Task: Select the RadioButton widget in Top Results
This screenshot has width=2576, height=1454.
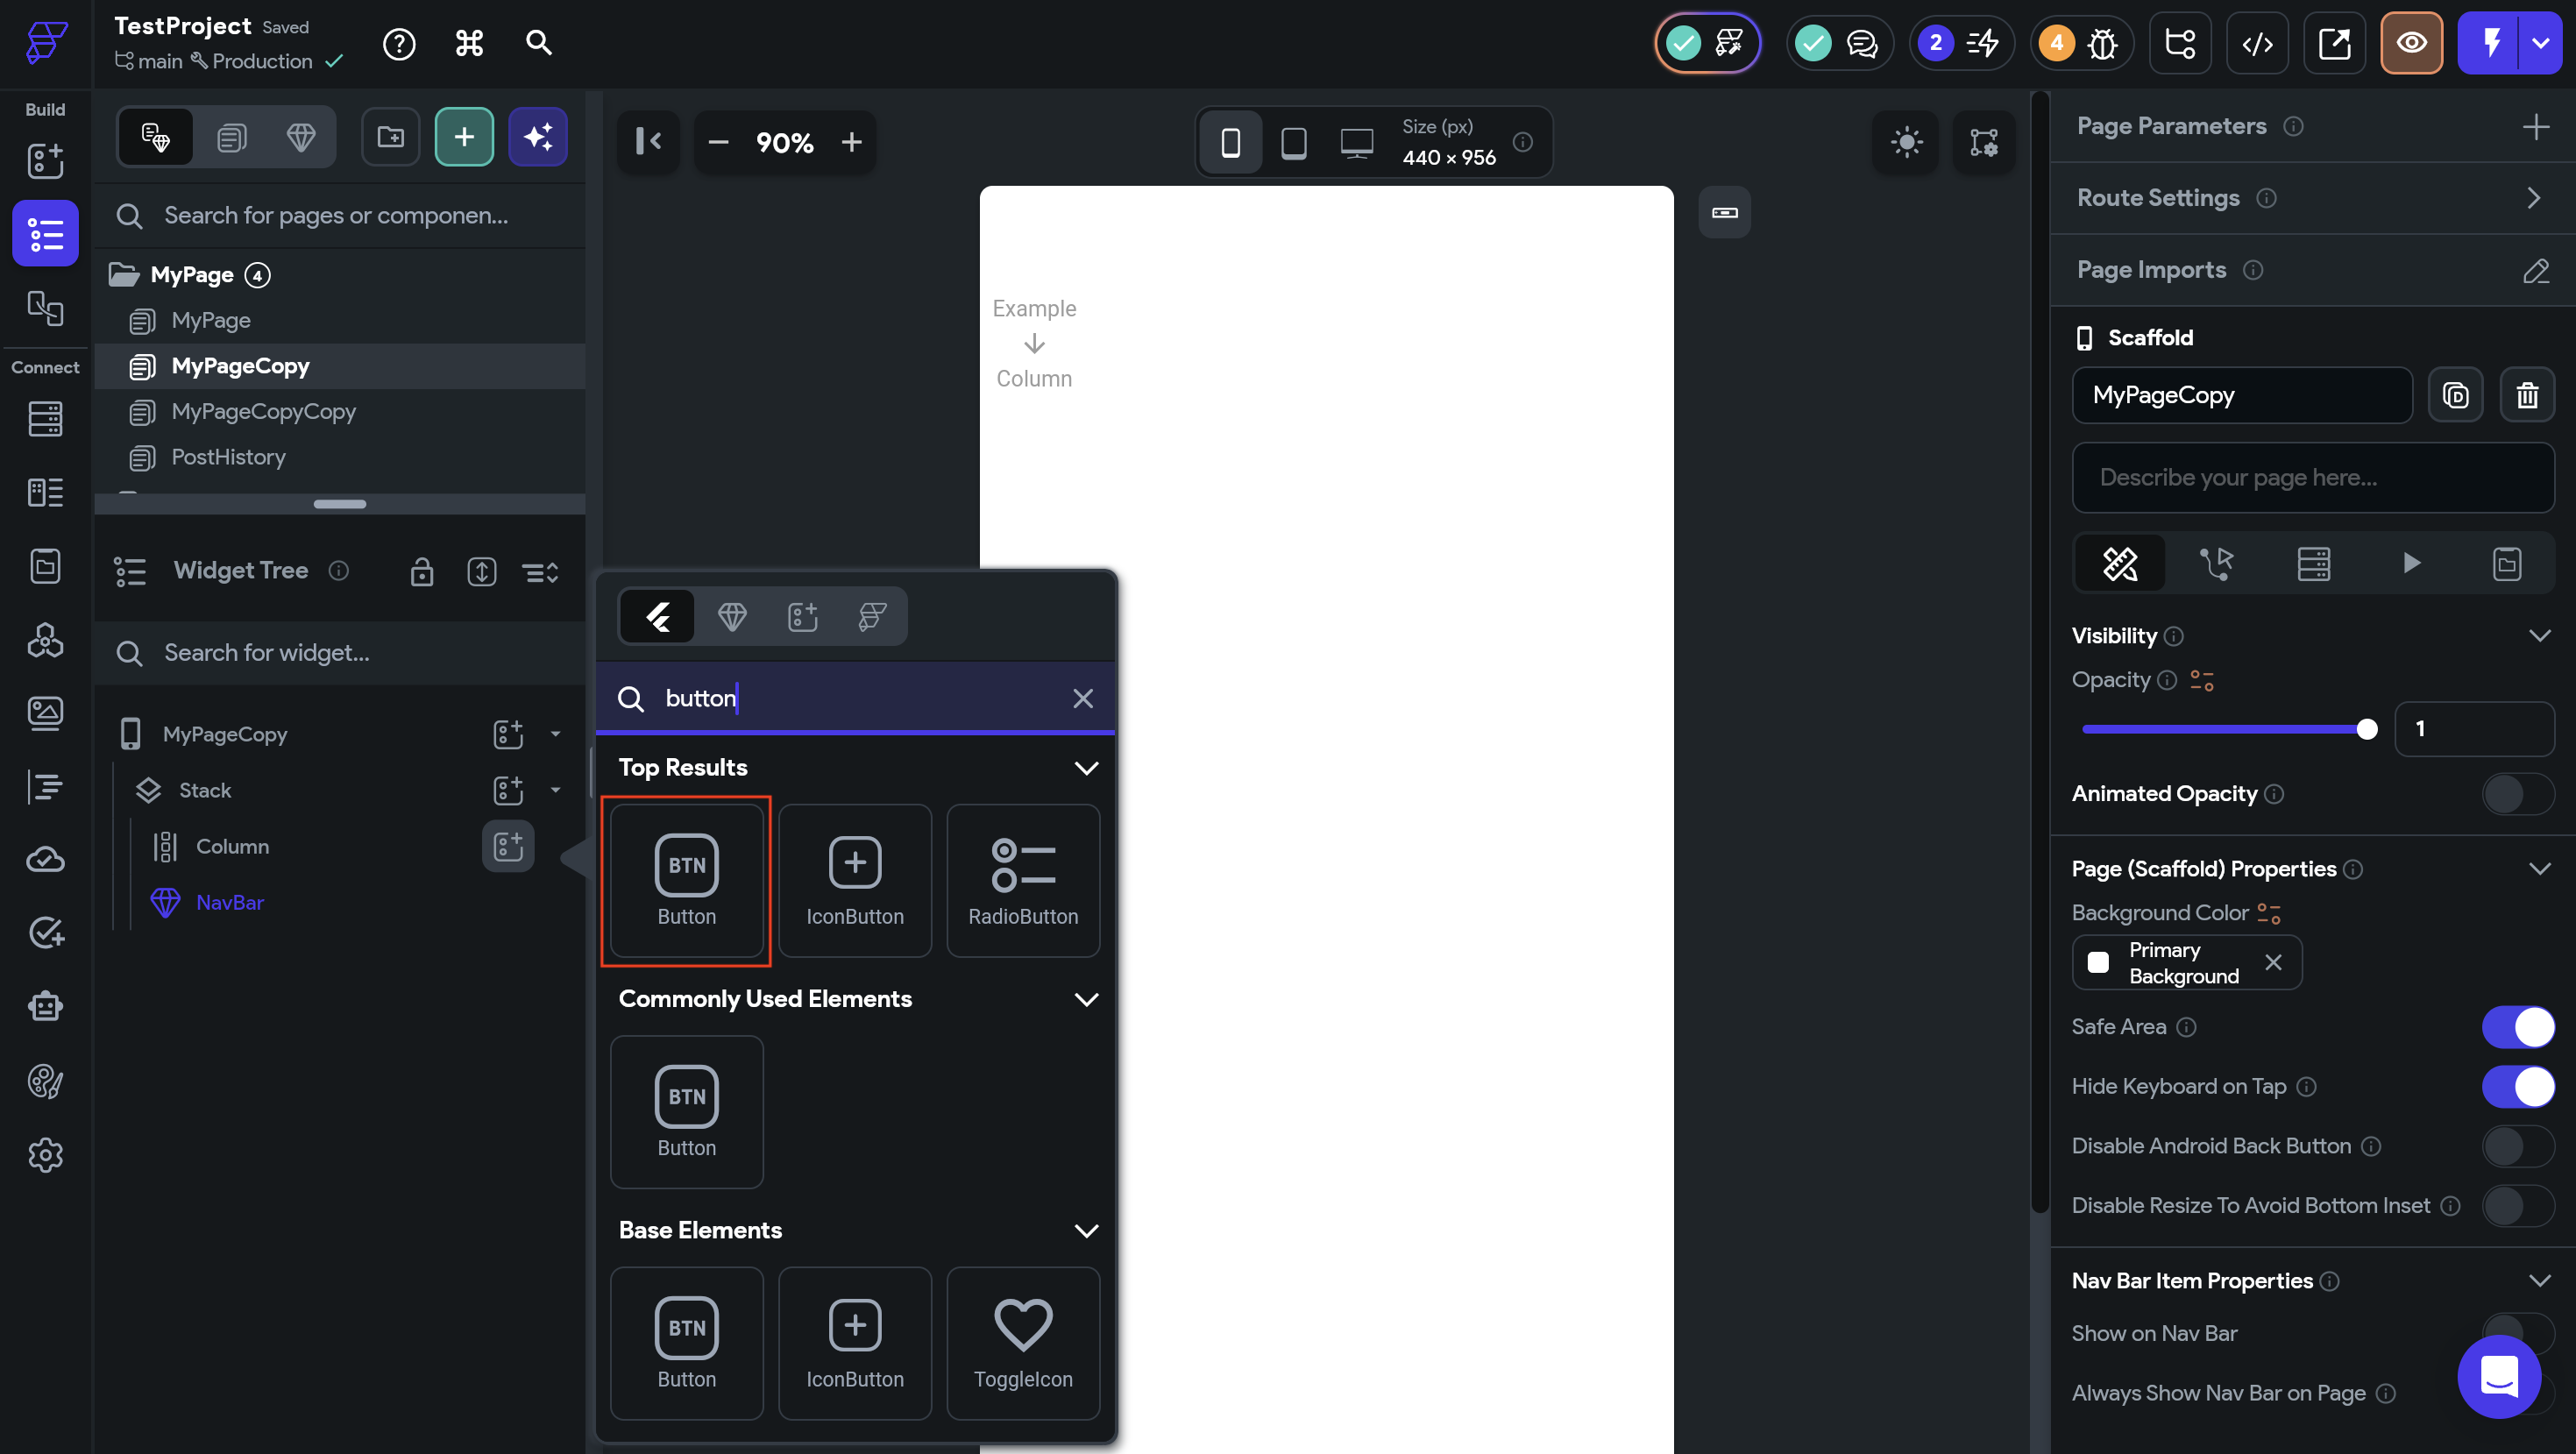Action: (x=1022, y=880)
